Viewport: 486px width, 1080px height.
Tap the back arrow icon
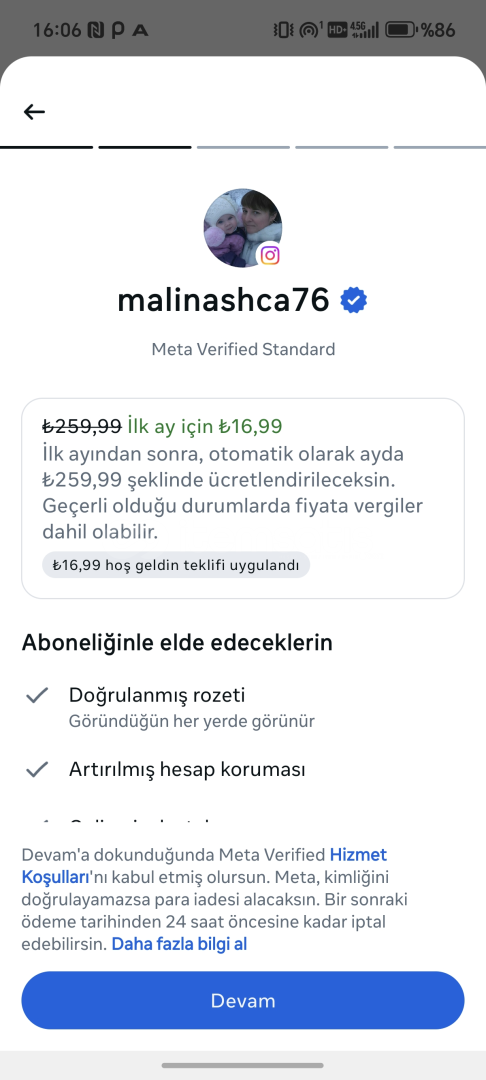coord(34,112)
